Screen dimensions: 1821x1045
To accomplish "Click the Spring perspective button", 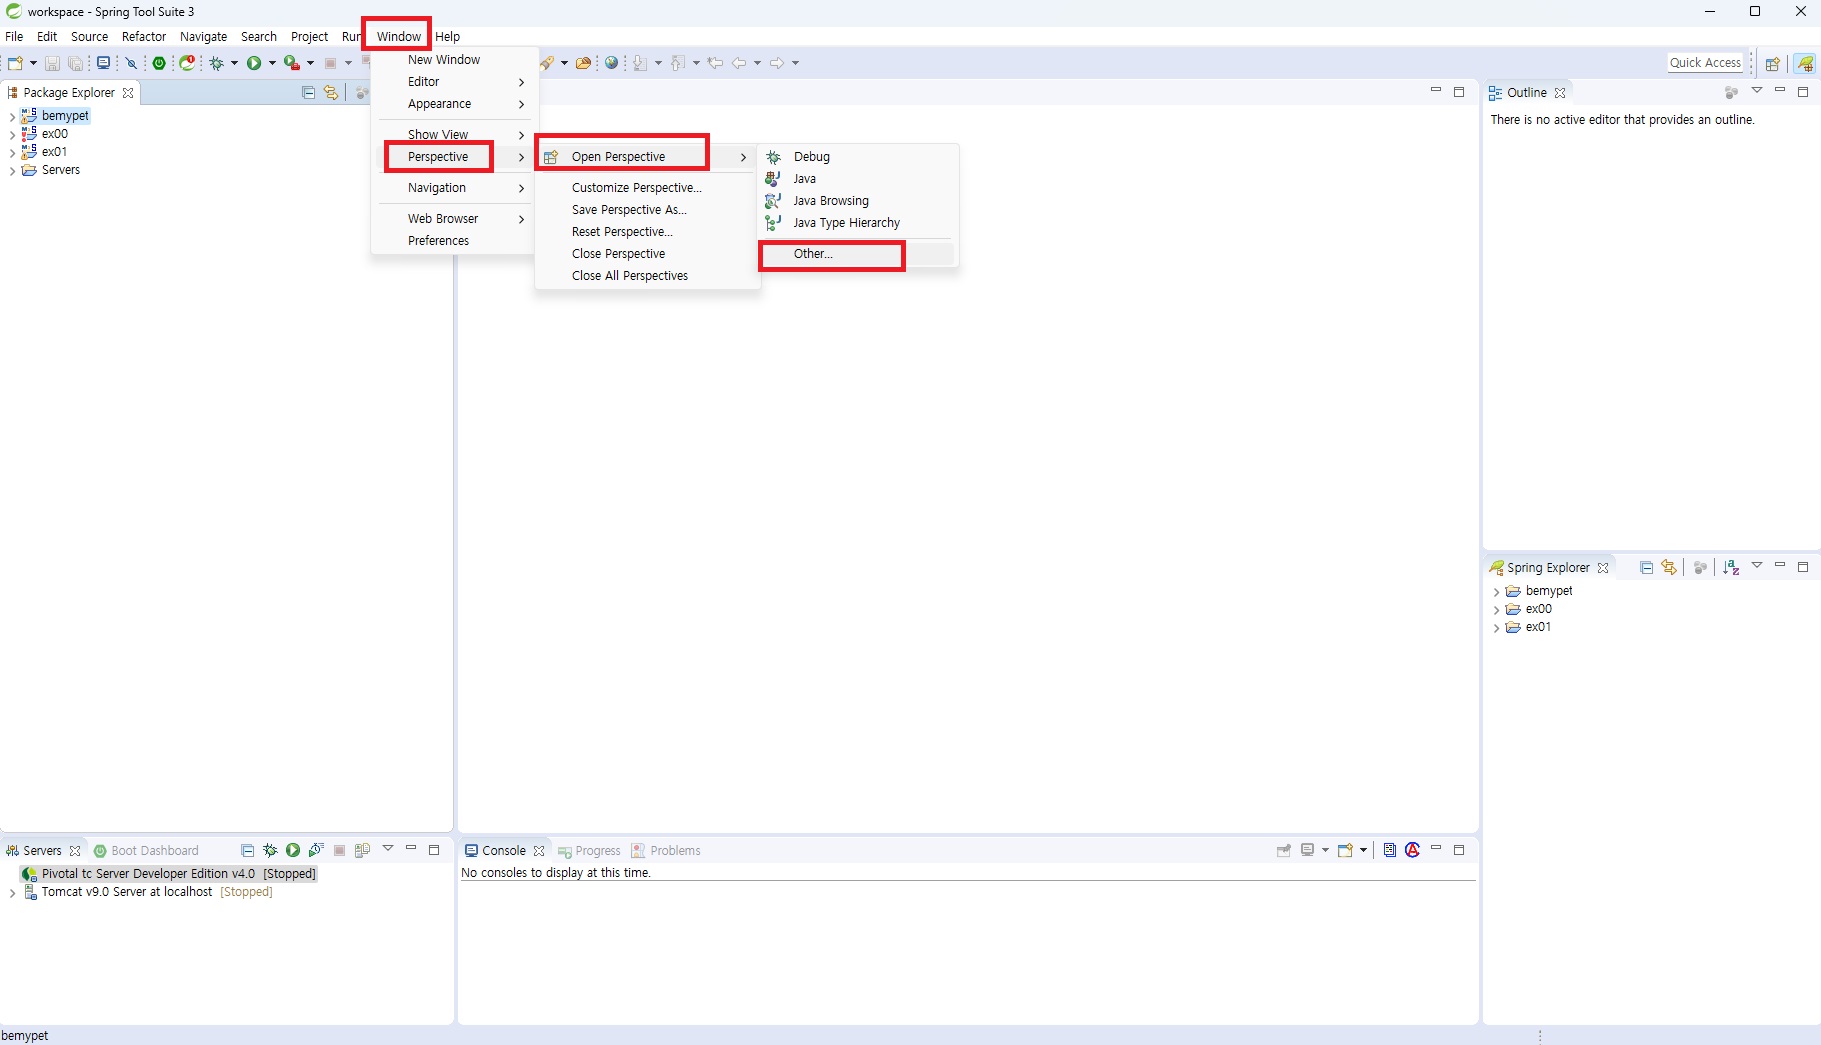I will 1805,63.
